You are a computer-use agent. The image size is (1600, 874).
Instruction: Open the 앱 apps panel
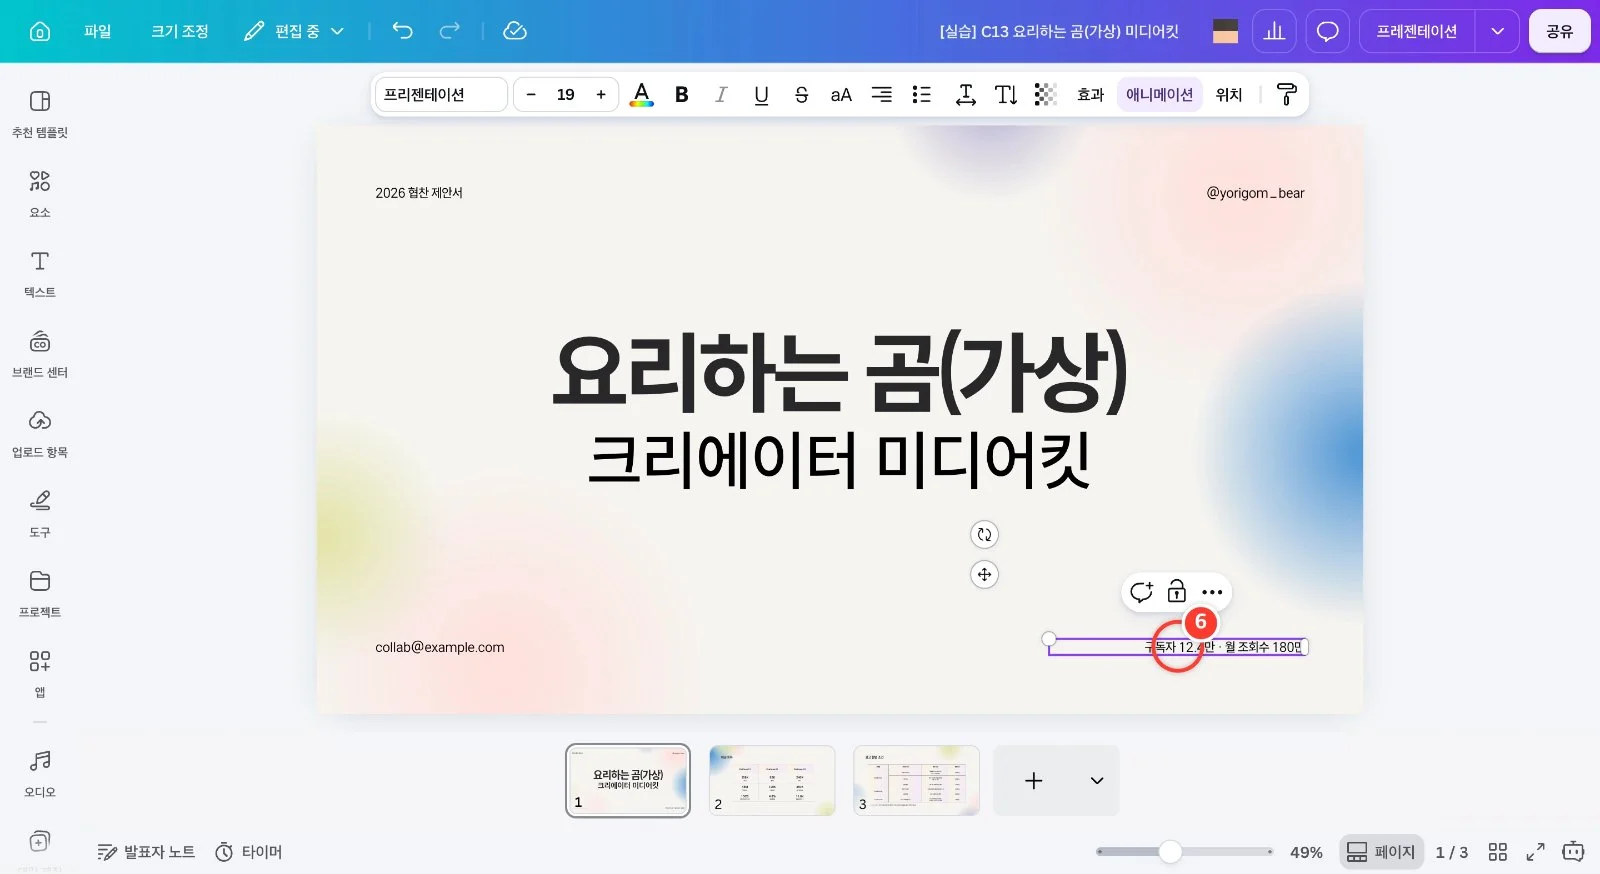[x=40, y=674]
